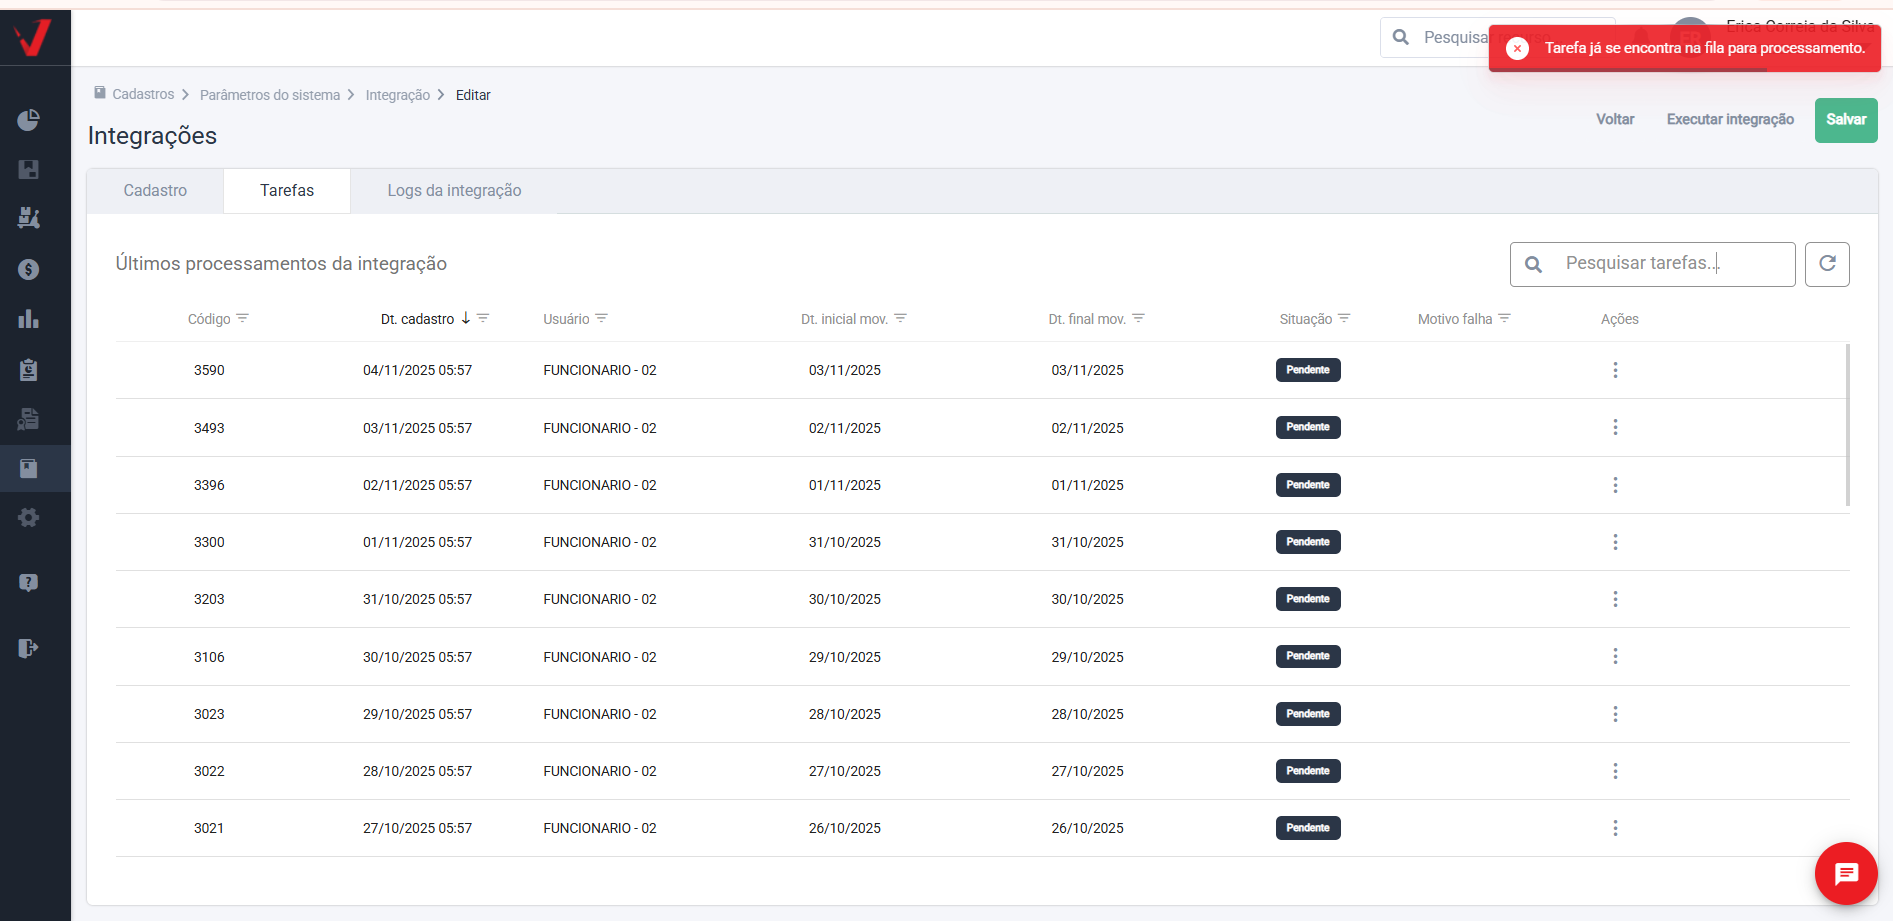Screen dimensions: 1893x921
Task: Click the Ações column header
Action: pos(1620,319)
